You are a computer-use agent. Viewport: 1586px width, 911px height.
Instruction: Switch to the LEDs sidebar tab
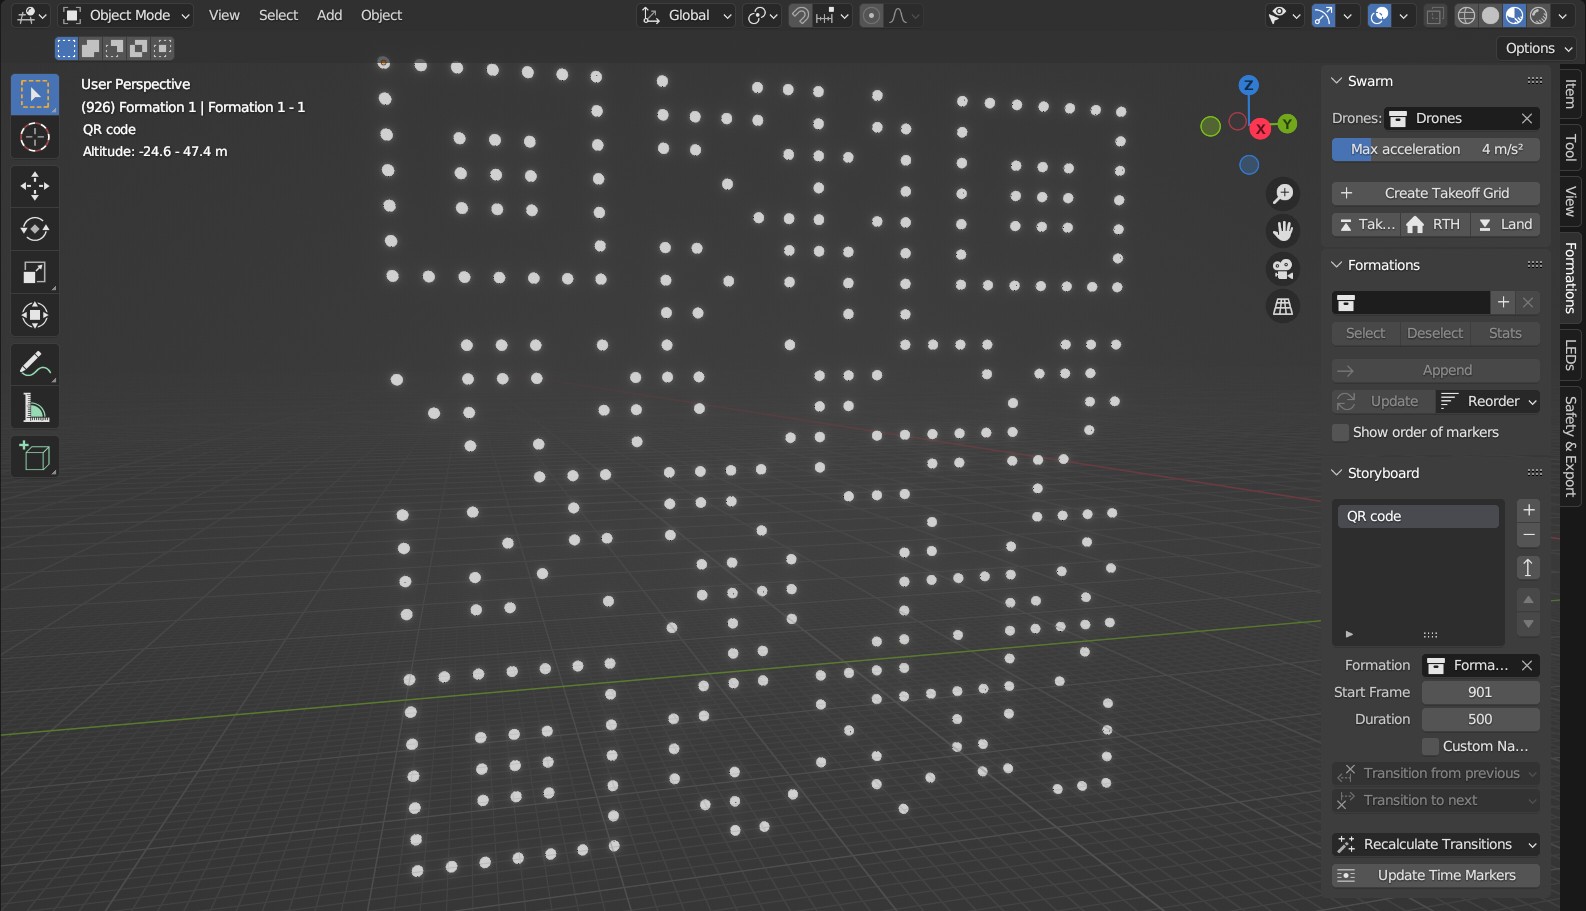(1571, 355)
